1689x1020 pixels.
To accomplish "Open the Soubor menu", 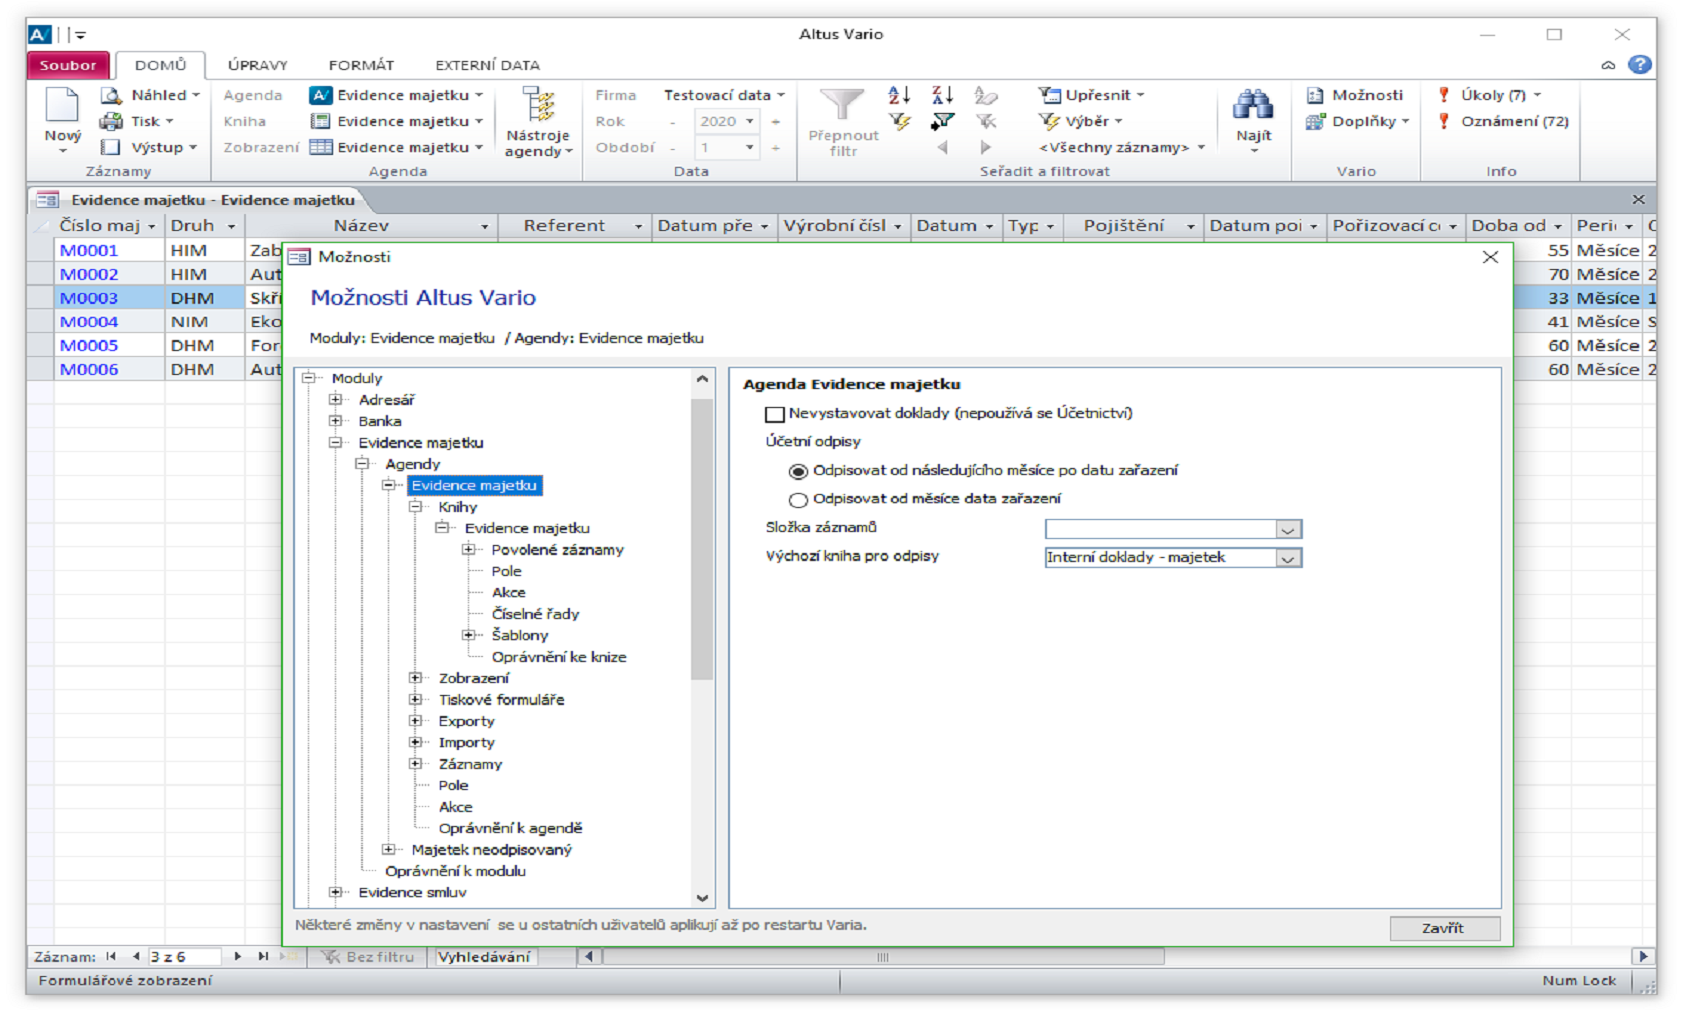I will pos(68,65).
